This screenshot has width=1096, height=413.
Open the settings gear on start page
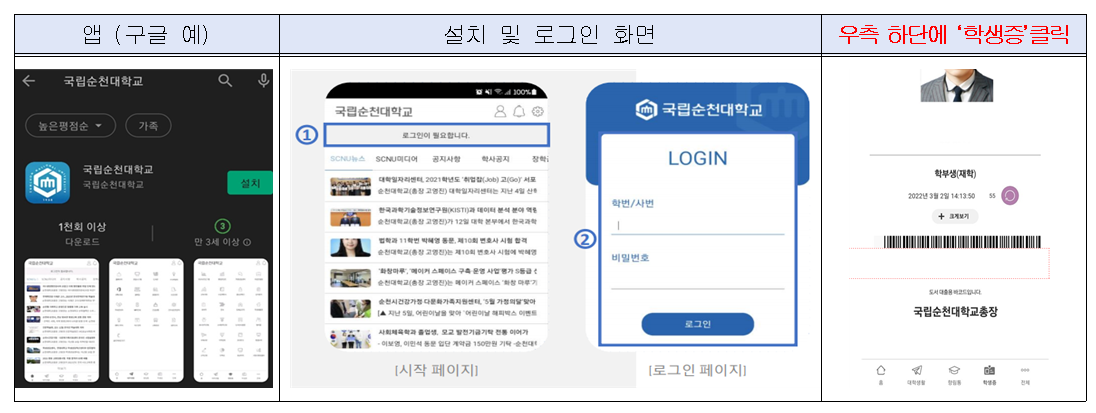[538, 110]
